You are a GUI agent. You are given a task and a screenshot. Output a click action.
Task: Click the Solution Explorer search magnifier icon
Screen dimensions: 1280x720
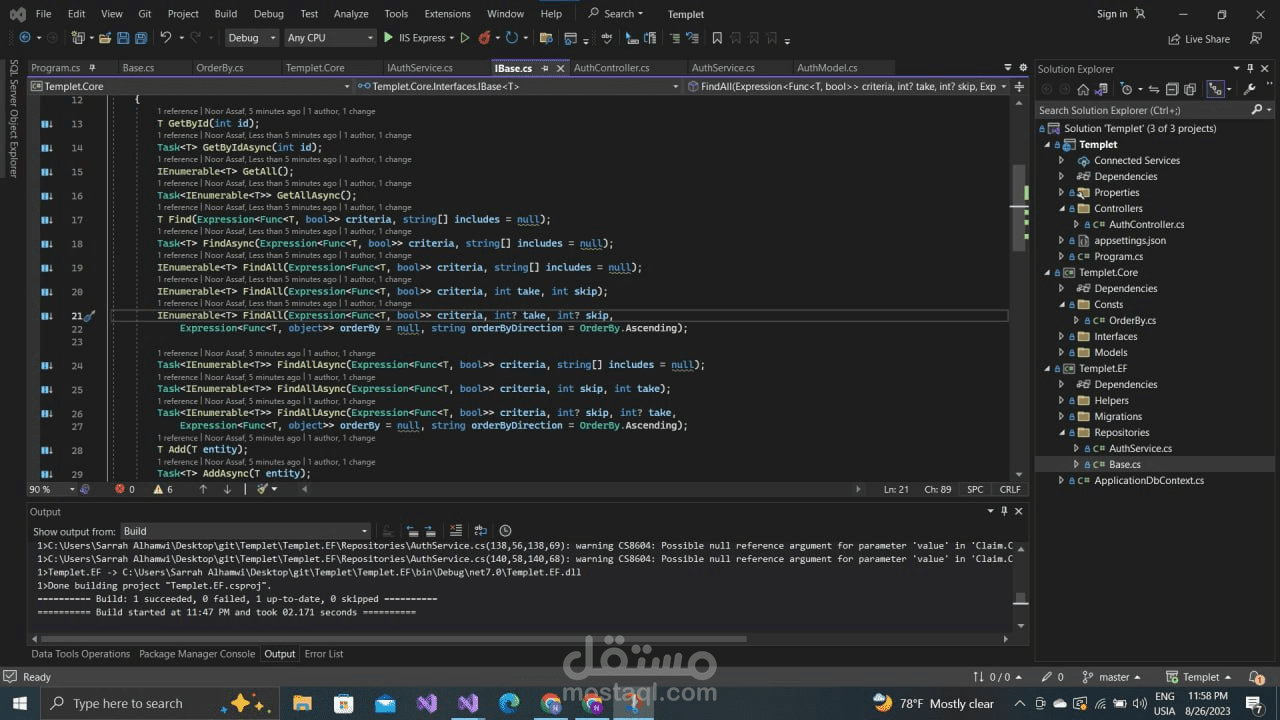(x=1257, y=110)
